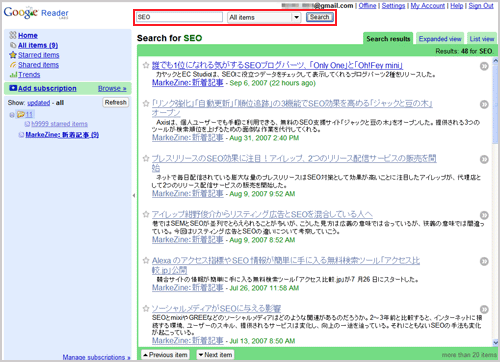Image resolution: width=500 pixels, height=362 pixels.
Task: Click Manage subscriptions » link
Action: tap(96, 357)
